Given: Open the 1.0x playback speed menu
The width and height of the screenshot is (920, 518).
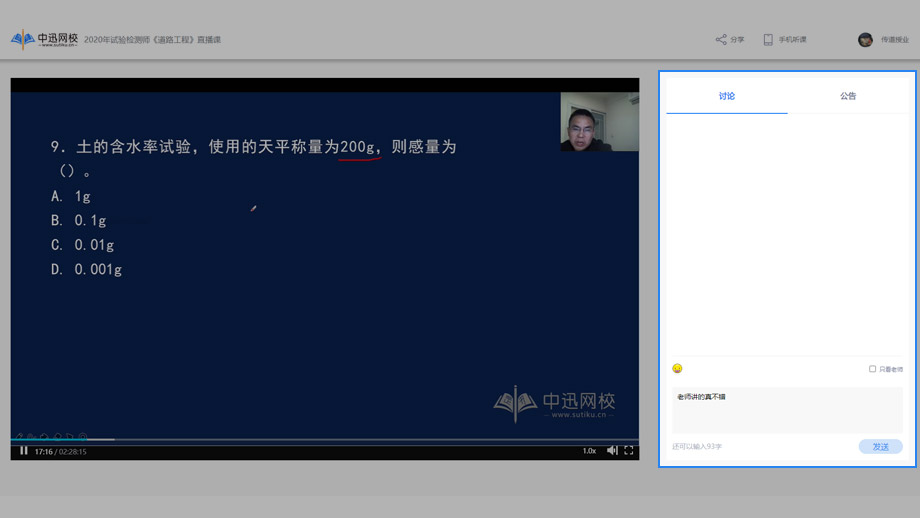Looking at the screenshot, I should tap(589, 451).
